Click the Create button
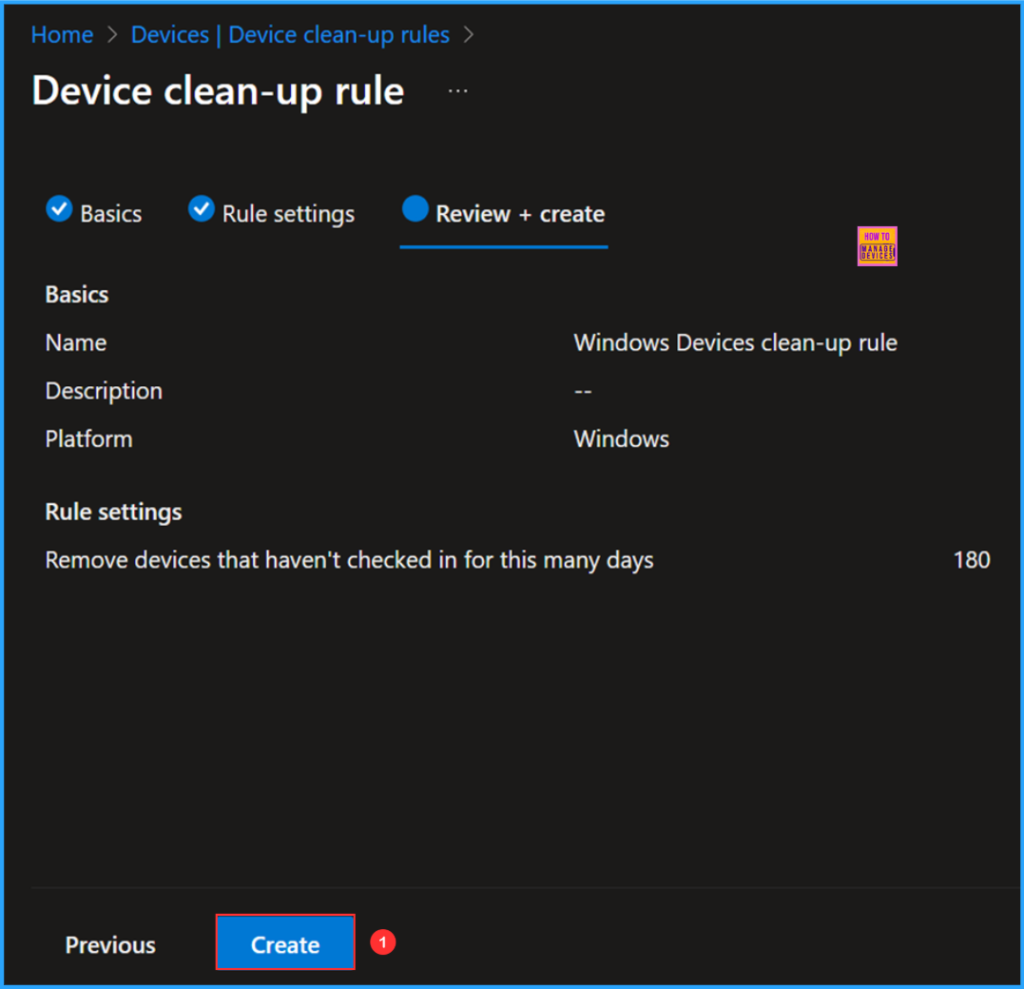 pos(285,941)
